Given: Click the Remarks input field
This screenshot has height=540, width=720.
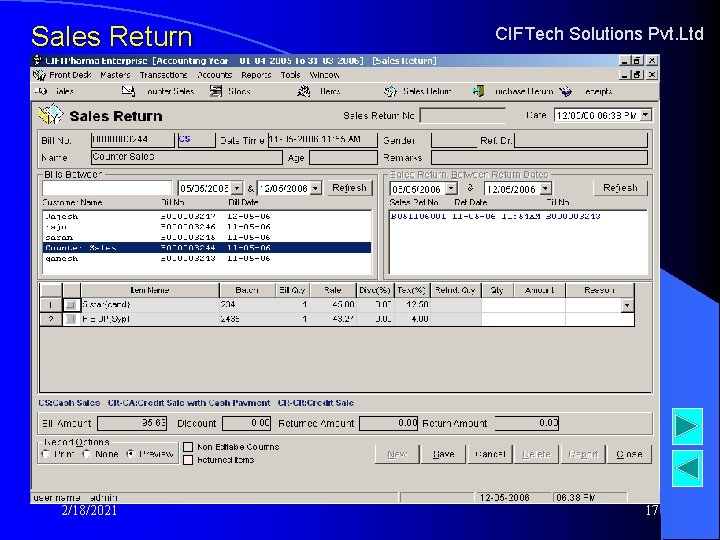Looking at the screenshot, I should point(540,158).
